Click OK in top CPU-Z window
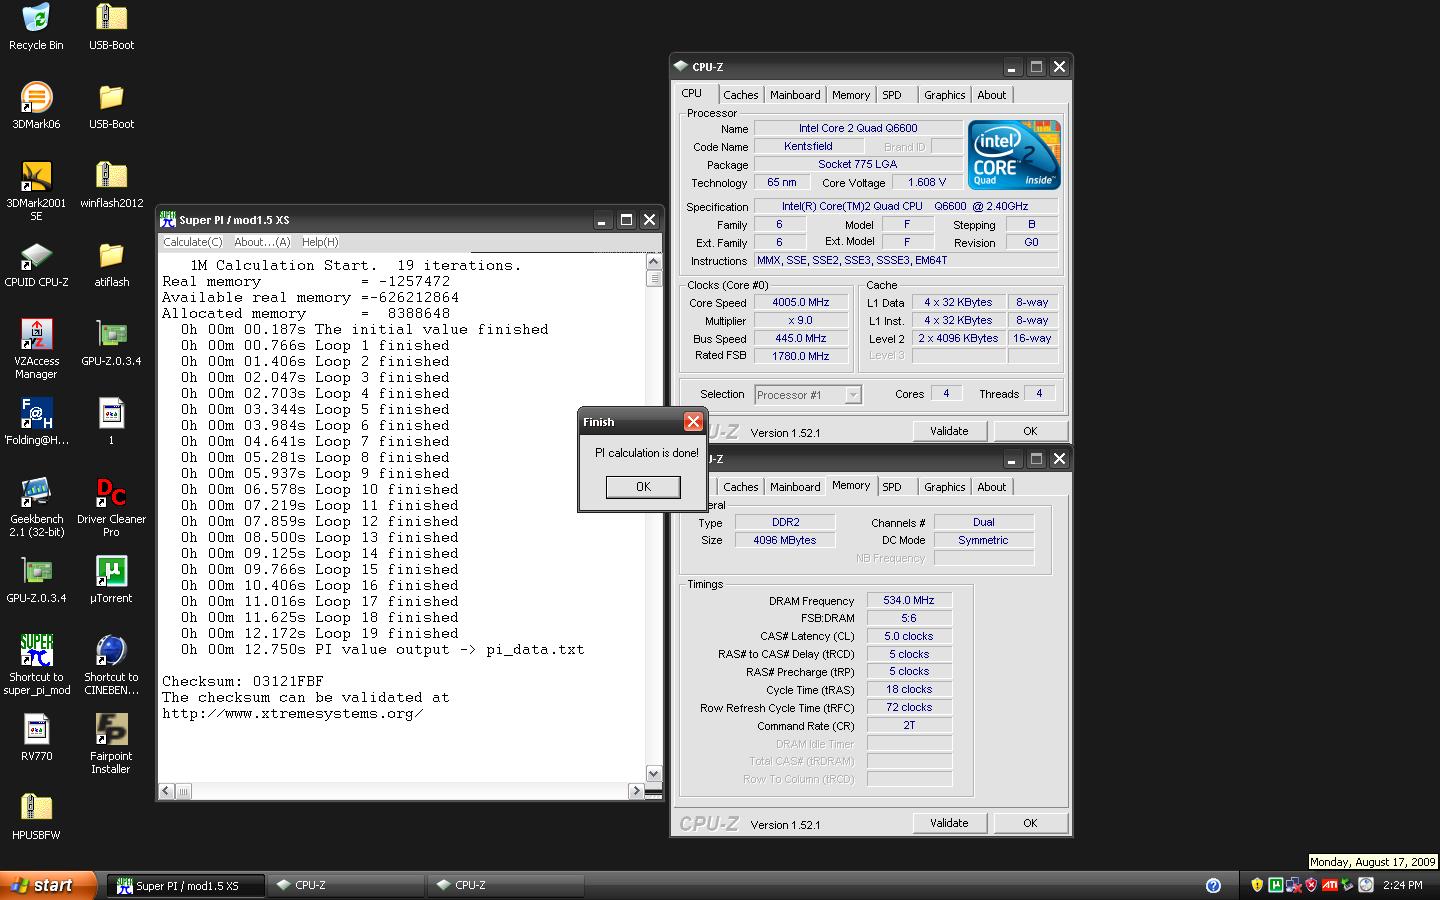Image resolution: width=1440 pixels, height=900 pixels. [1030, 431]
